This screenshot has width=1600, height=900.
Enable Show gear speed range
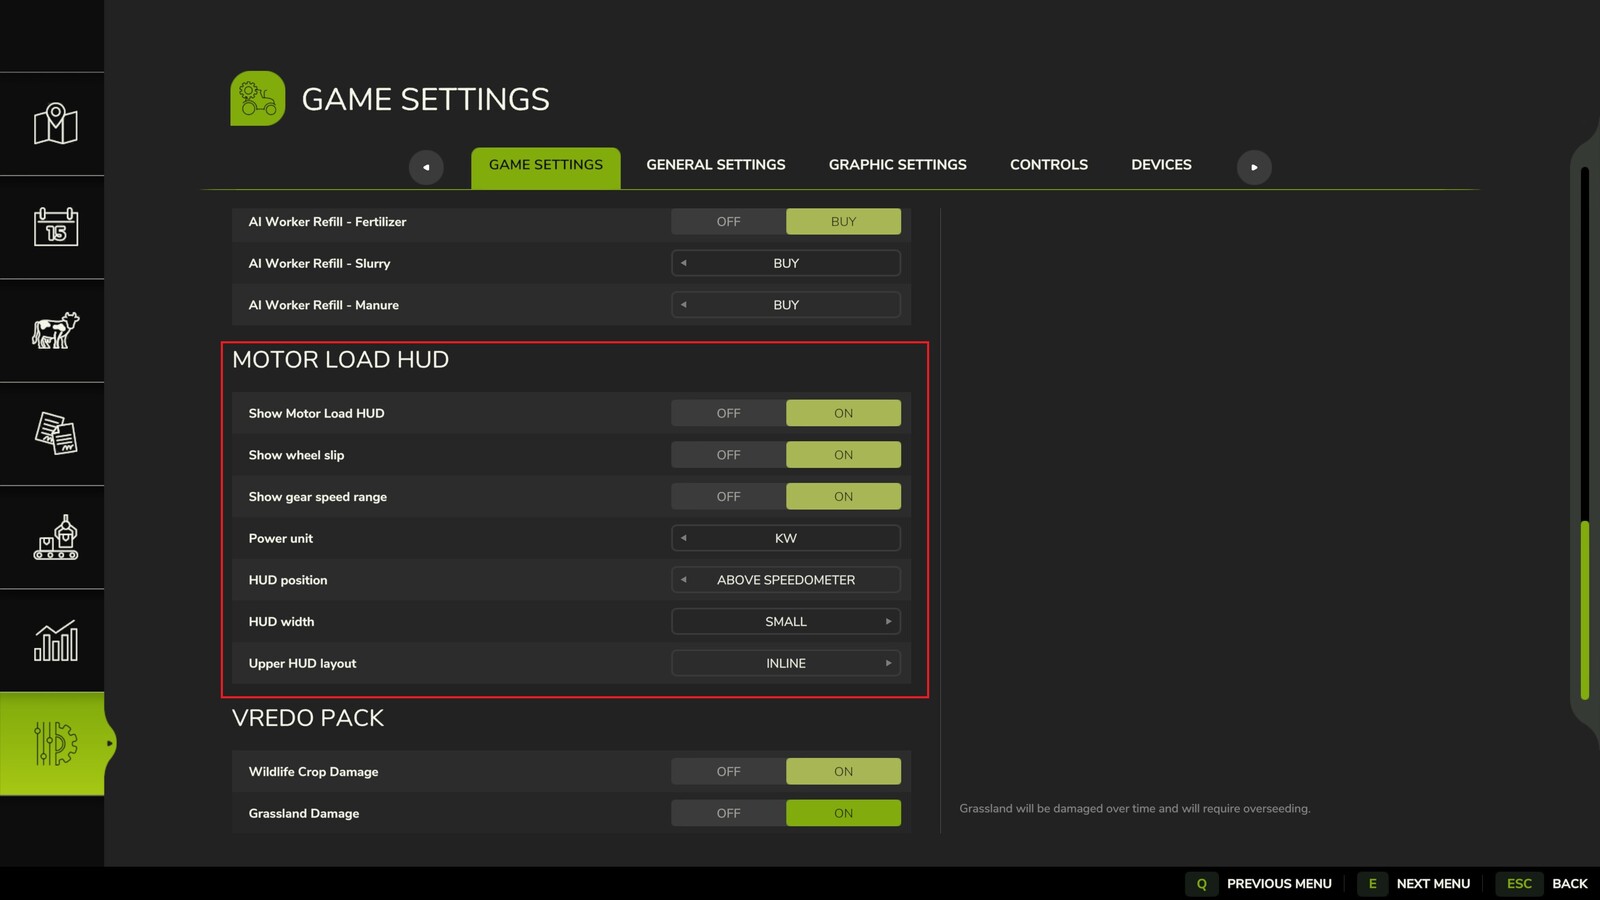843,497
